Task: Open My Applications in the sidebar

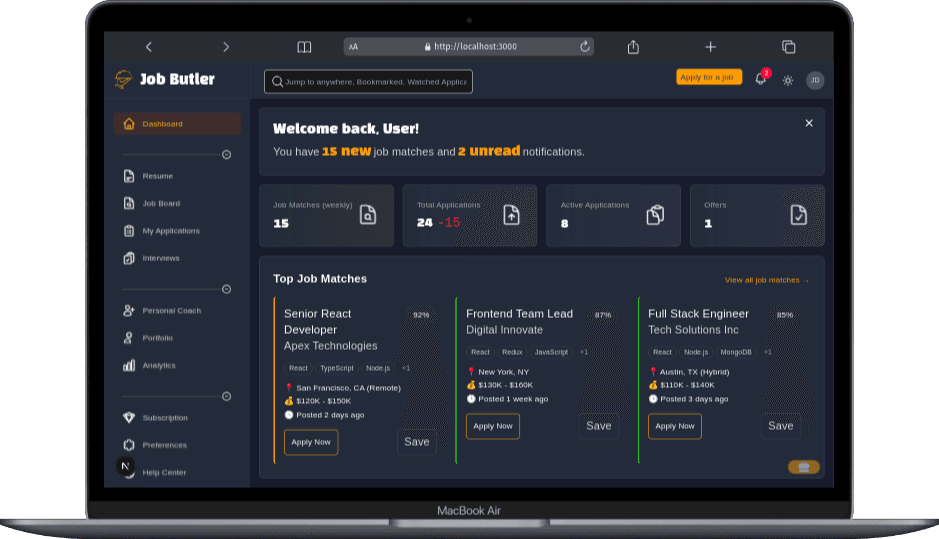Action: [177, 231]
